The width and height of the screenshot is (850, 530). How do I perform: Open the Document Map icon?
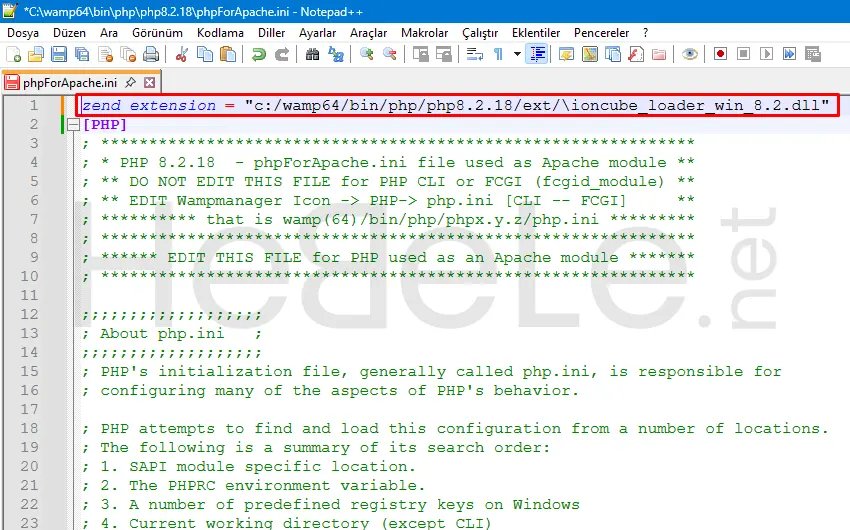tap(590, 54)
